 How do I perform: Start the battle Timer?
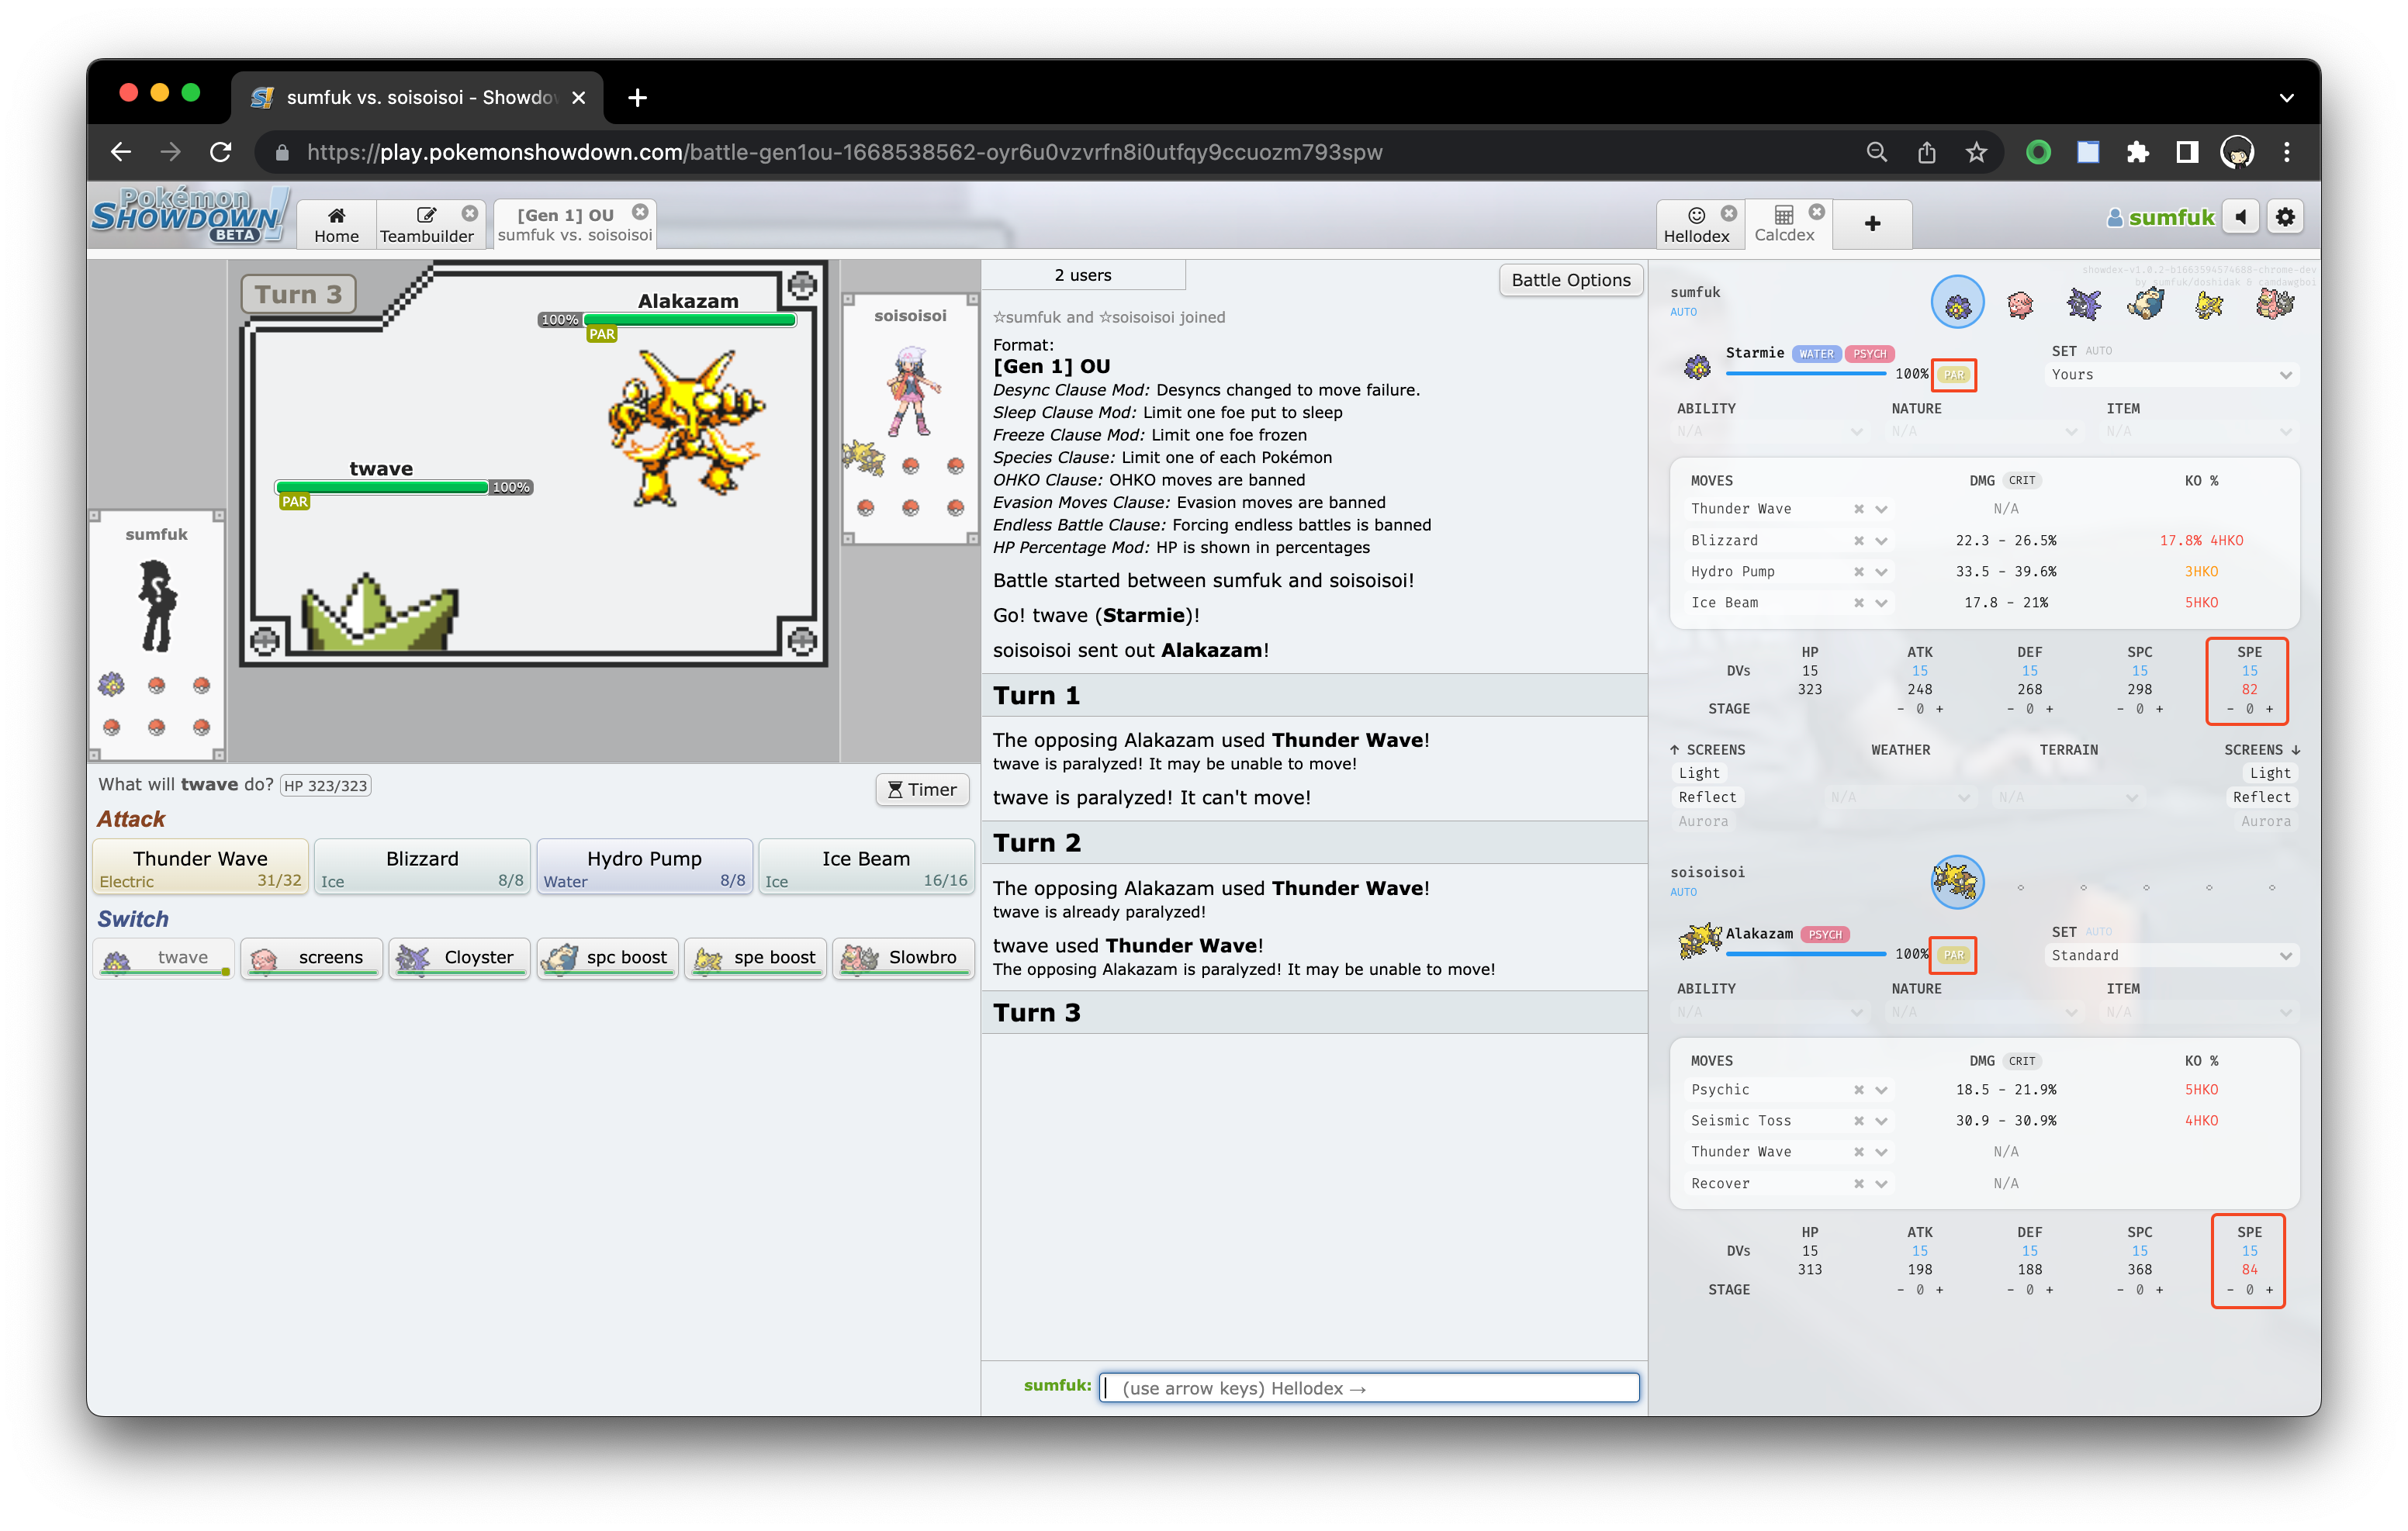click(922, 790)
